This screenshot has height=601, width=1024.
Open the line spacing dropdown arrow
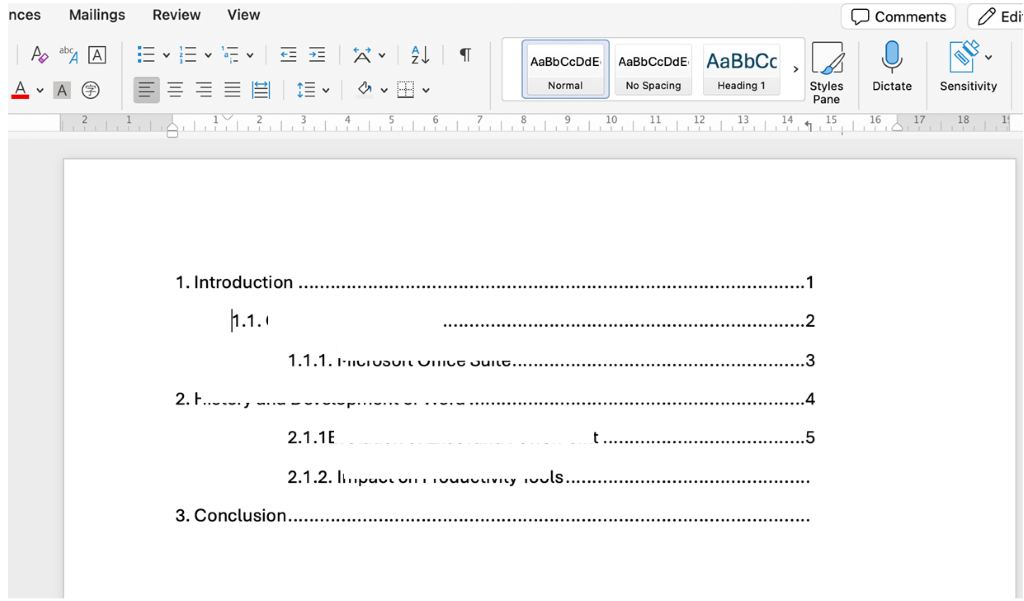pos(326,91)
